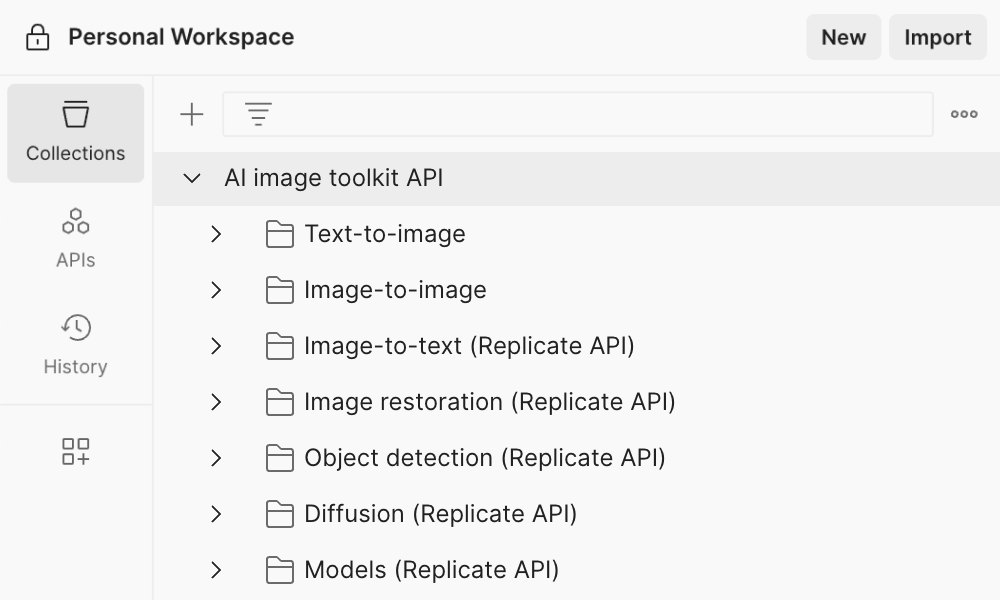1000x600 pixels.
Task: Create new collection with plus icon
Action: click(191, 115)
